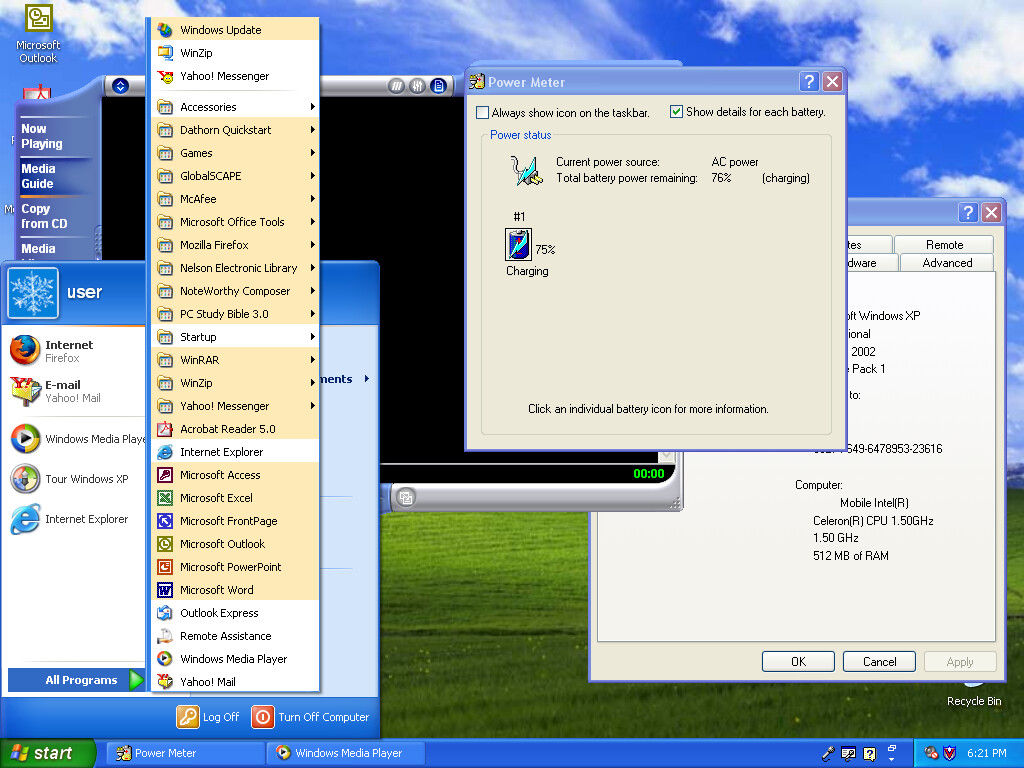Click Turn Off Computer

click(x=311, y=717)
